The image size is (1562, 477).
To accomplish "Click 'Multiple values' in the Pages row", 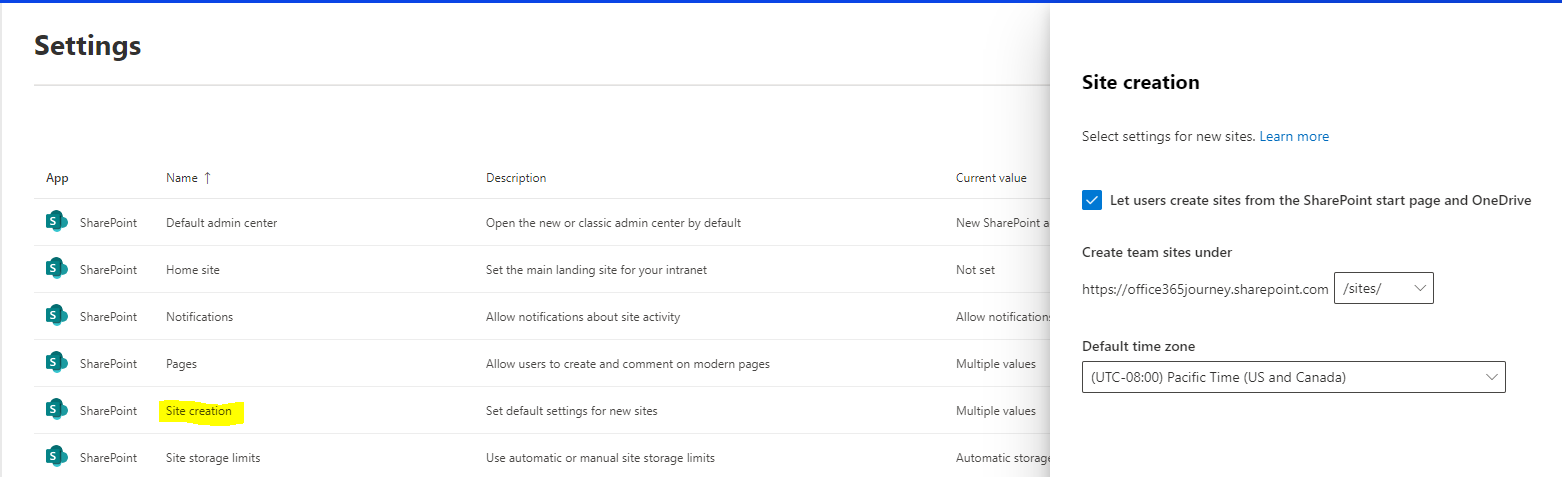I will [996, 364].
